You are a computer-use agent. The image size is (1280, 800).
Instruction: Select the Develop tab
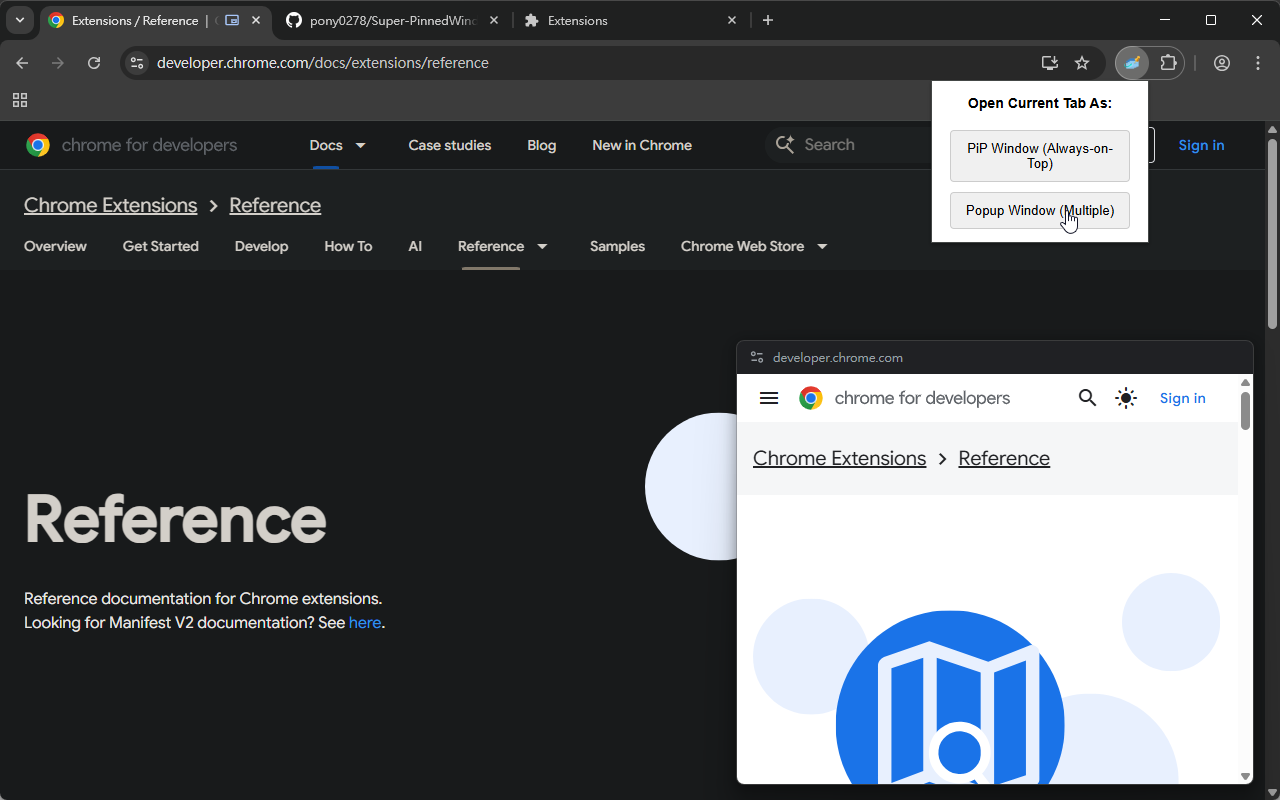[x=261, y=246]
